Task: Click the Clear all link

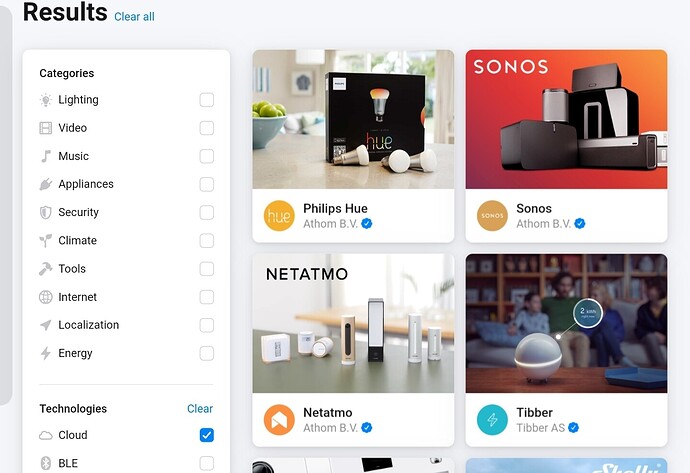Action: click(x=134, y=17)
